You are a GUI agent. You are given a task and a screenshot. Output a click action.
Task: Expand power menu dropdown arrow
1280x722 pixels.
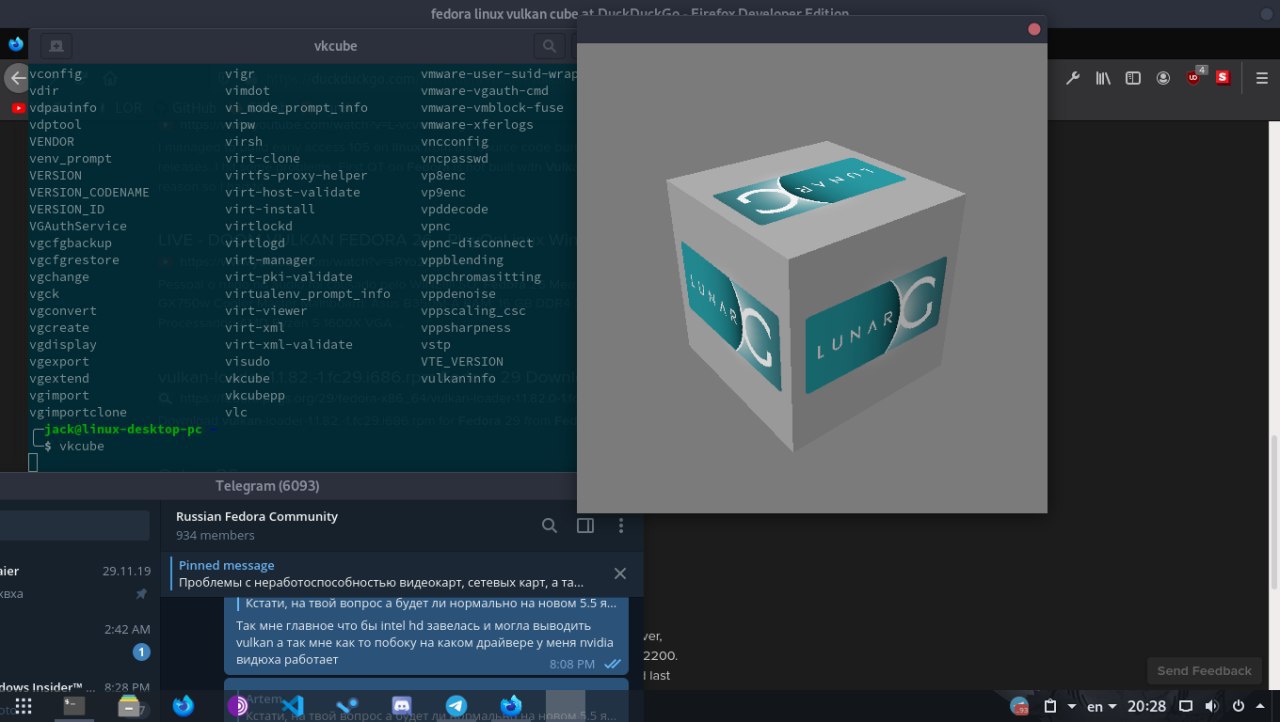coord(1260,707)
